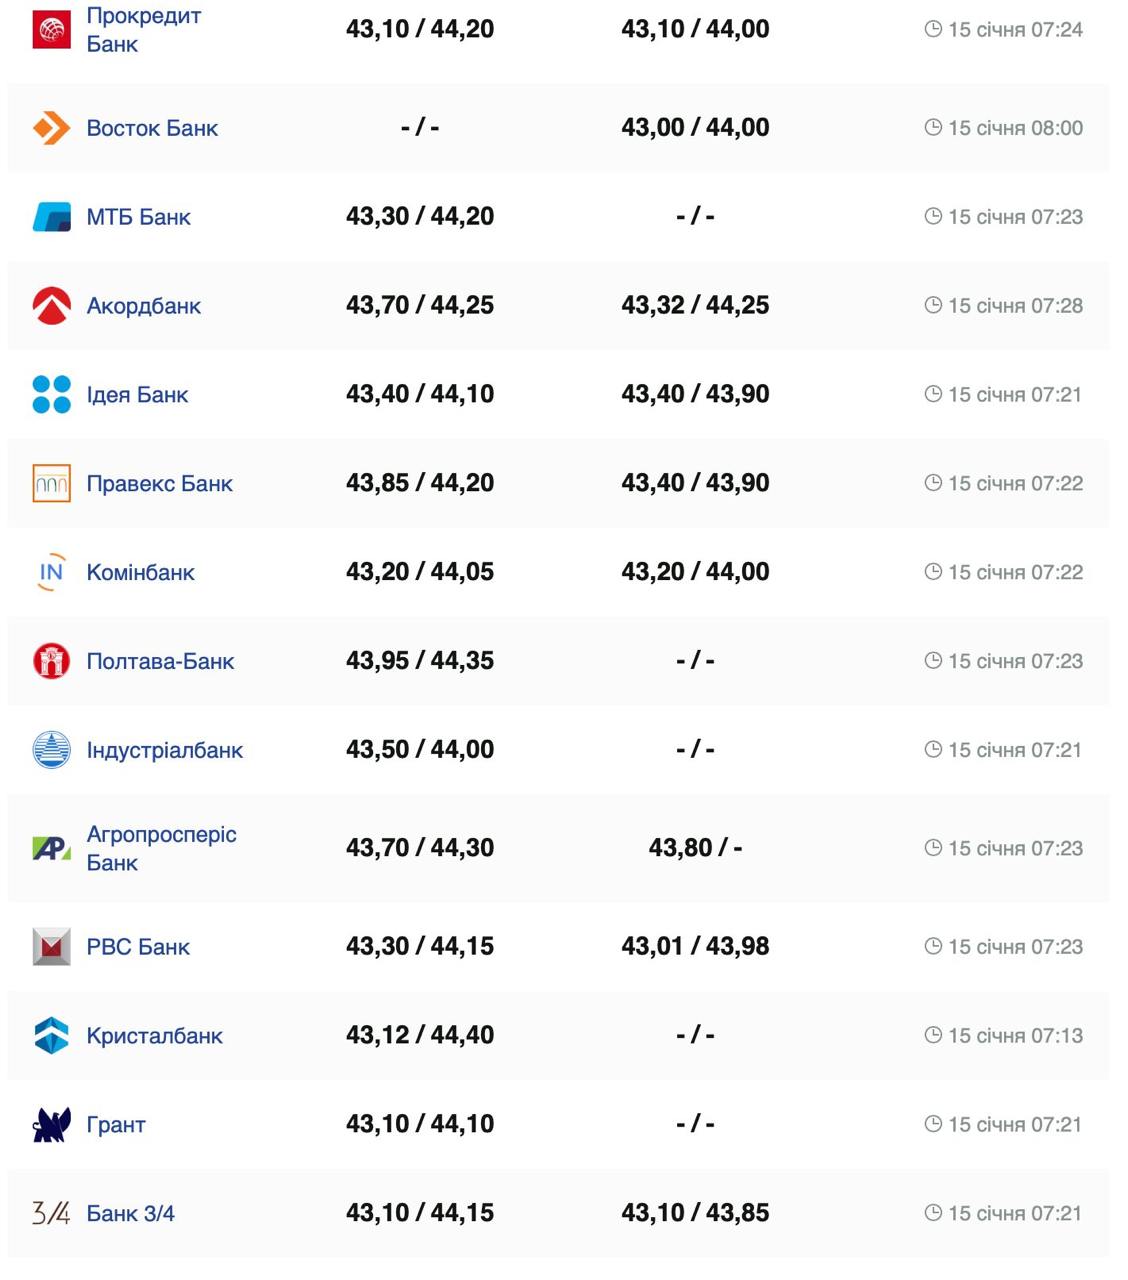Screen dimensions: 1128x1280
Task: Click the Ідея Банк four-dots logo
Action: pos(51,395)
